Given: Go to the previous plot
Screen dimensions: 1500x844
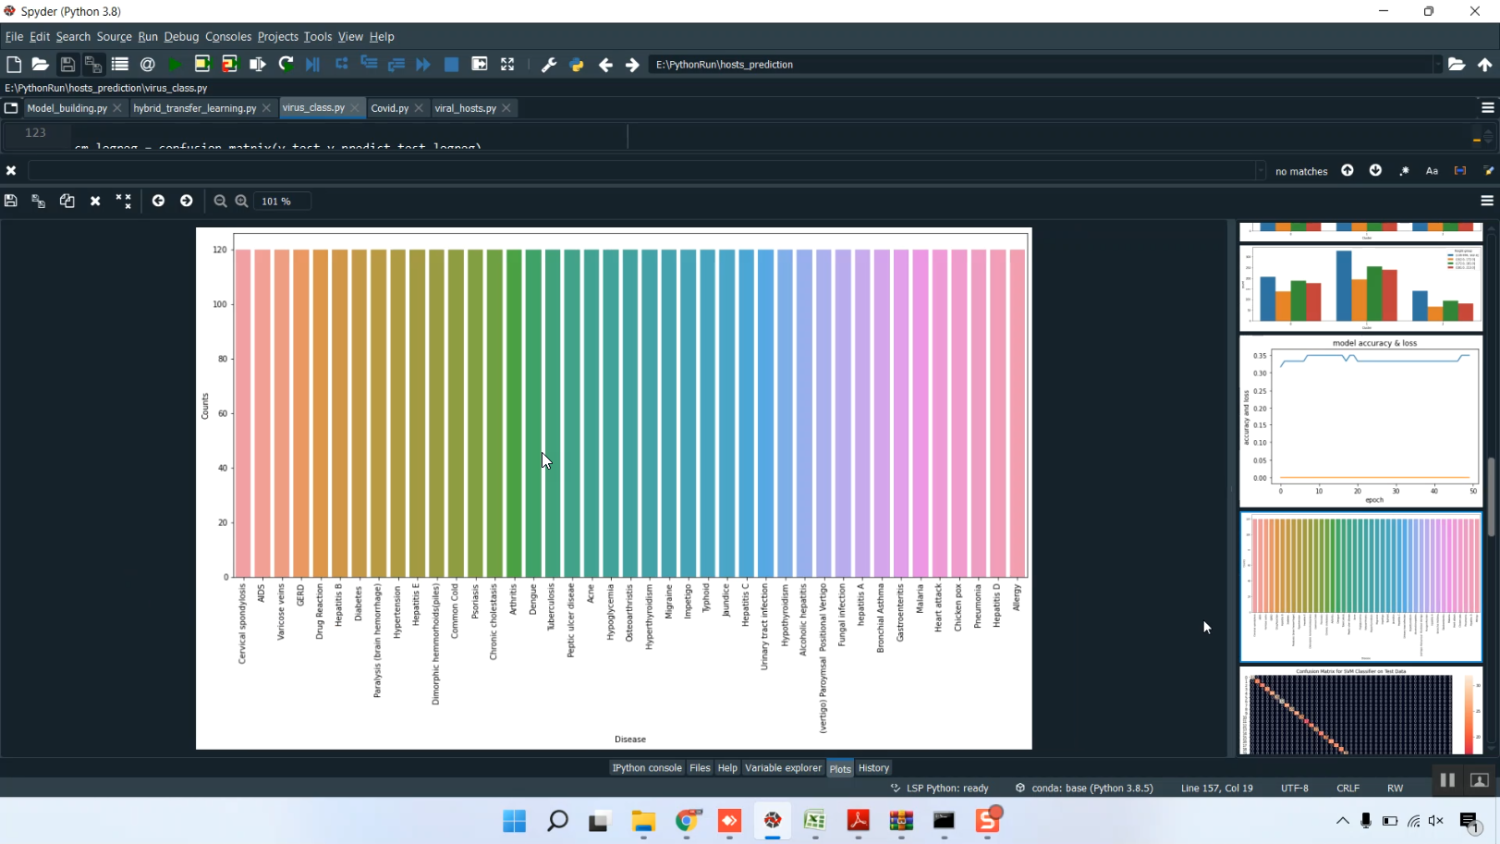Looking at the screenshot, I should click(x=158, y=201).
